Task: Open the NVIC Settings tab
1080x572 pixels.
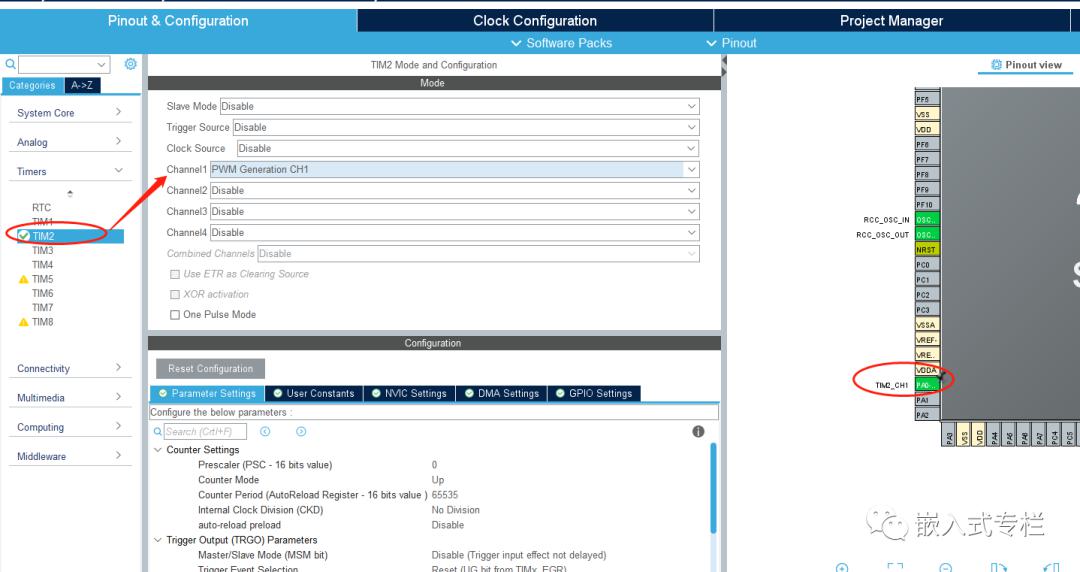Action: point(409,394)
